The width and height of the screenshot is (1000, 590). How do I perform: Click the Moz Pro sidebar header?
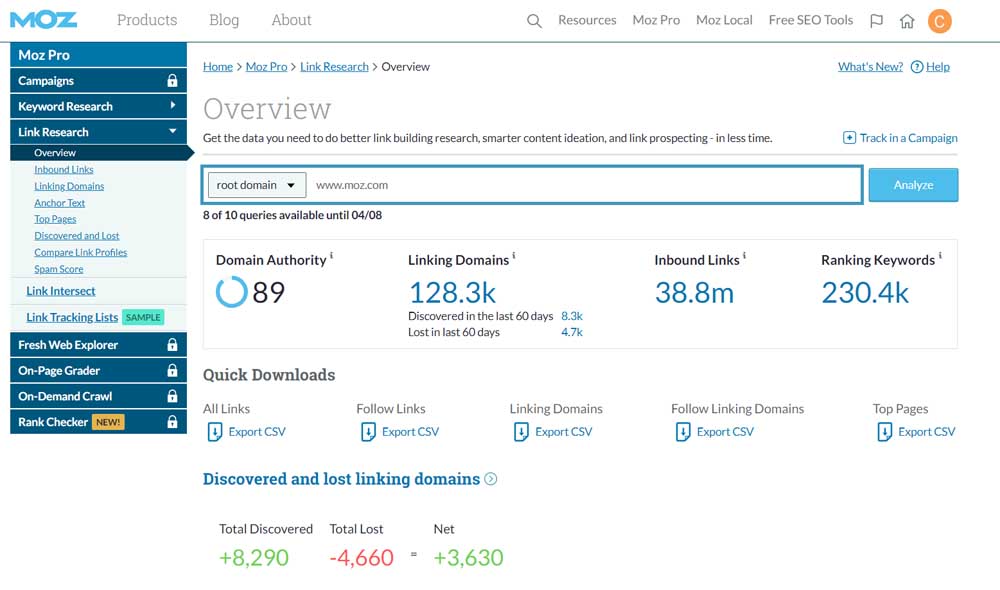[98, 55]
